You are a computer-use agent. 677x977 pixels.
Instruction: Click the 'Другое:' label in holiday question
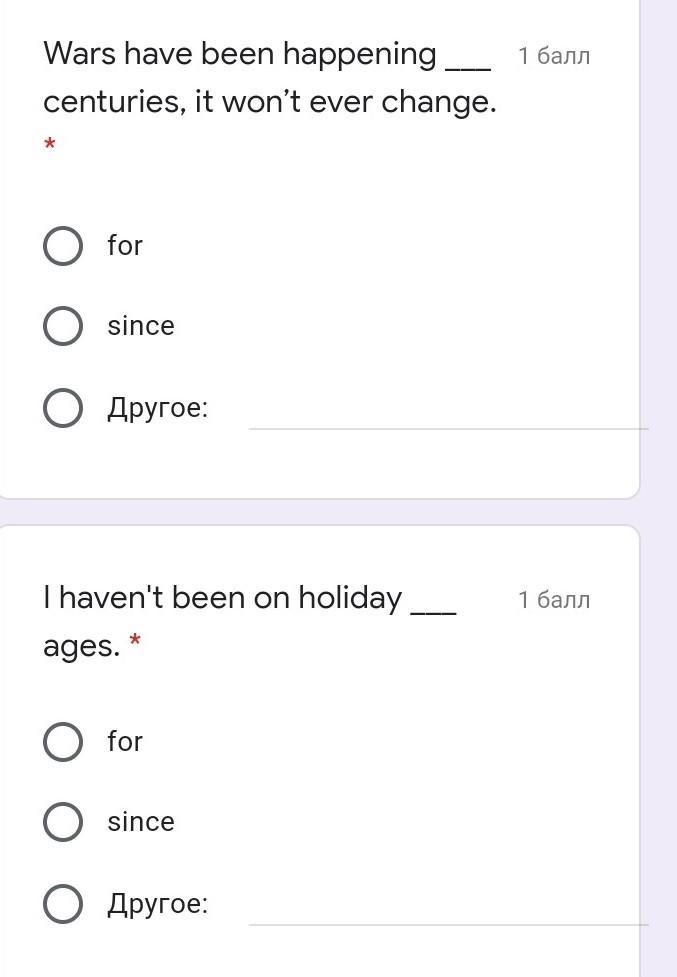pos(158,904)
